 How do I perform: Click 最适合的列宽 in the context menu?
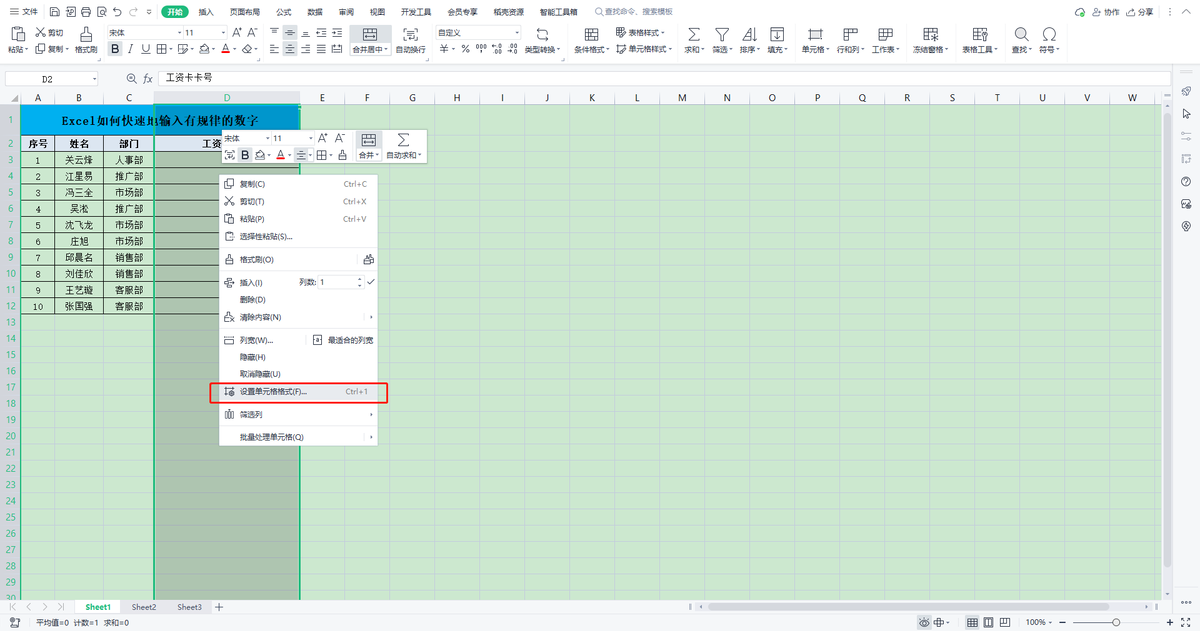(343, 340)
